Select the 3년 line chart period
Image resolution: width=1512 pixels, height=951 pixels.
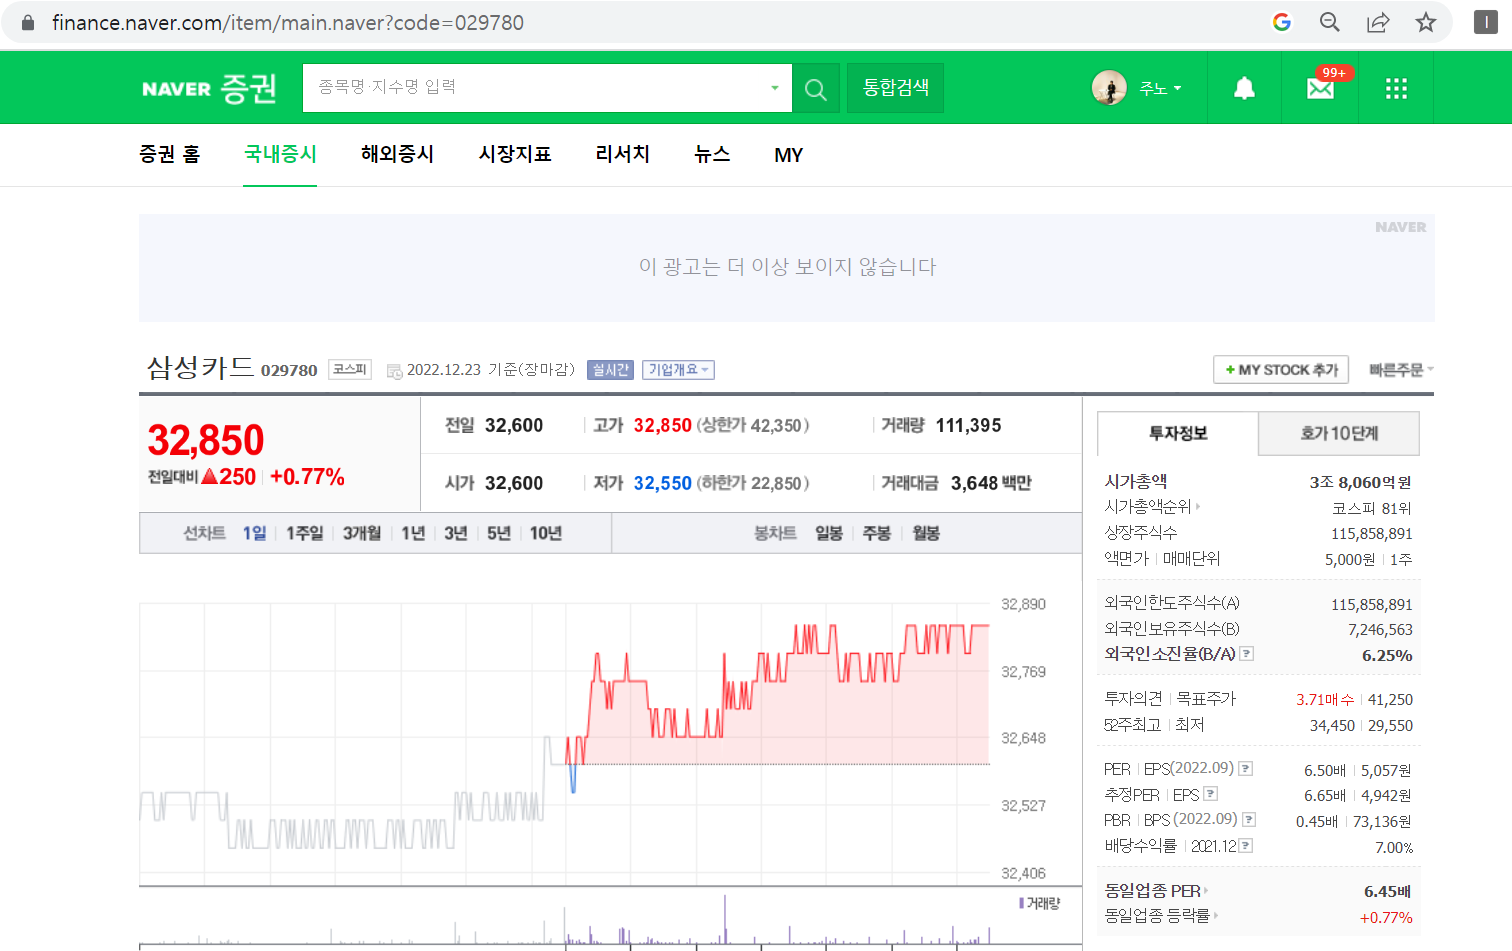click(x=456, y=533)
